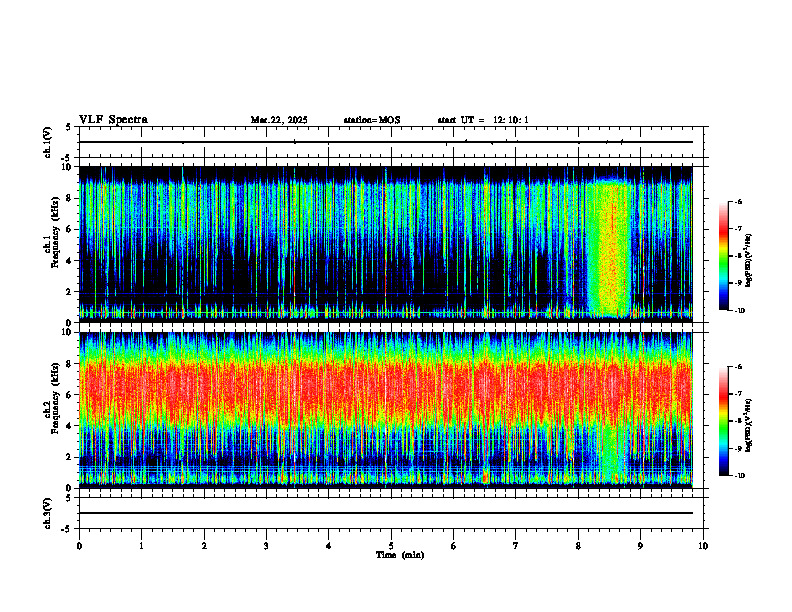Click time axis tick label "7"
The width and height of the screenshot is (792, 612).
tap(516, 546)
